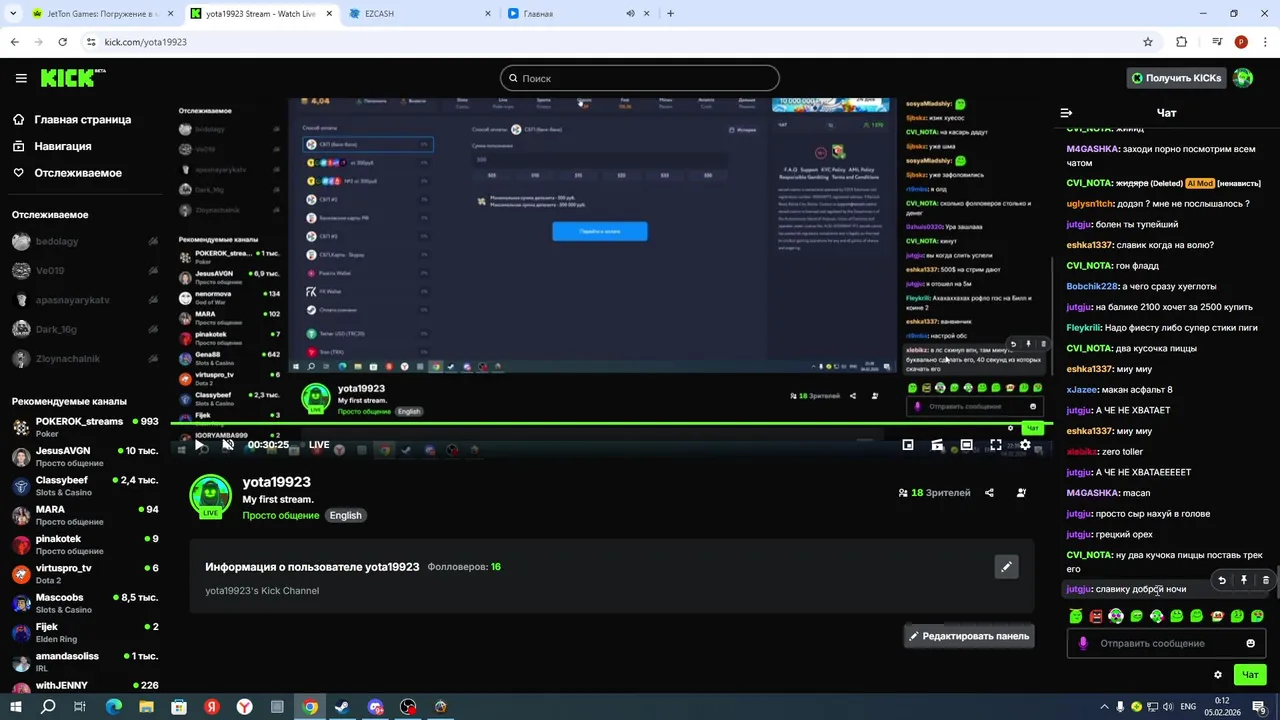Click reply arrow on jutgju's message
Viewport: 1280px width, 720px height.
pyautogui.click(x=1221, y=580)
